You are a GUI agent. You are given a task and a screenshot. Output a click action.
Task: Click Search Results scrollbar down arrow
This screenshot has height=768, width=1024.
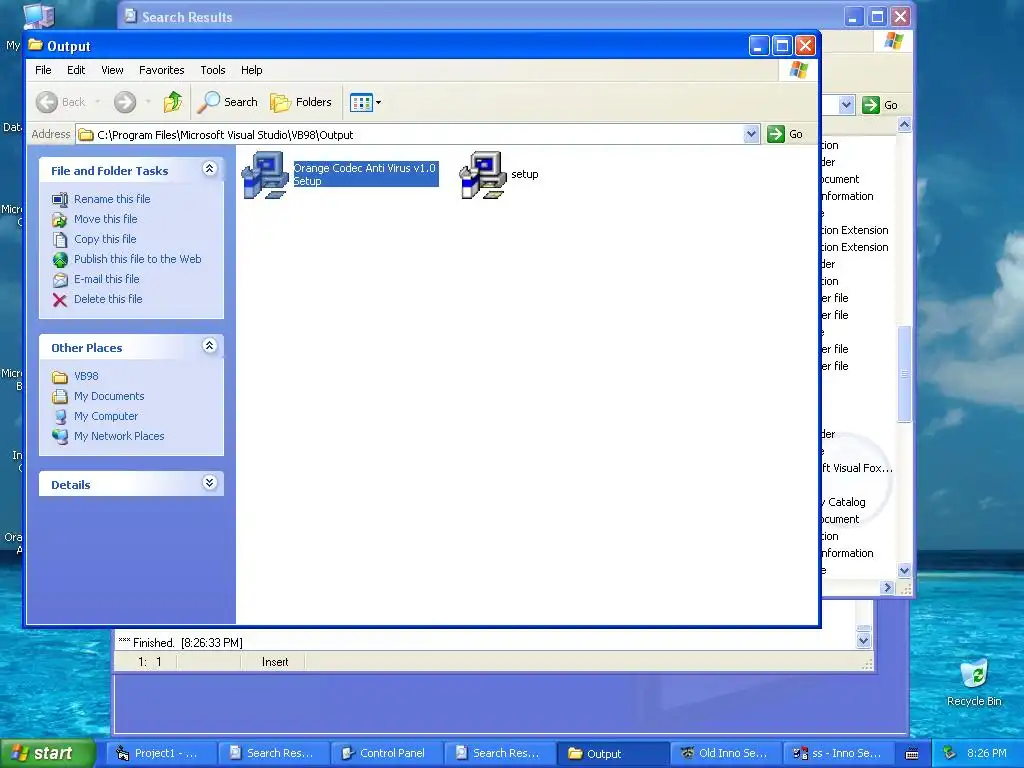tap(904, 570)
